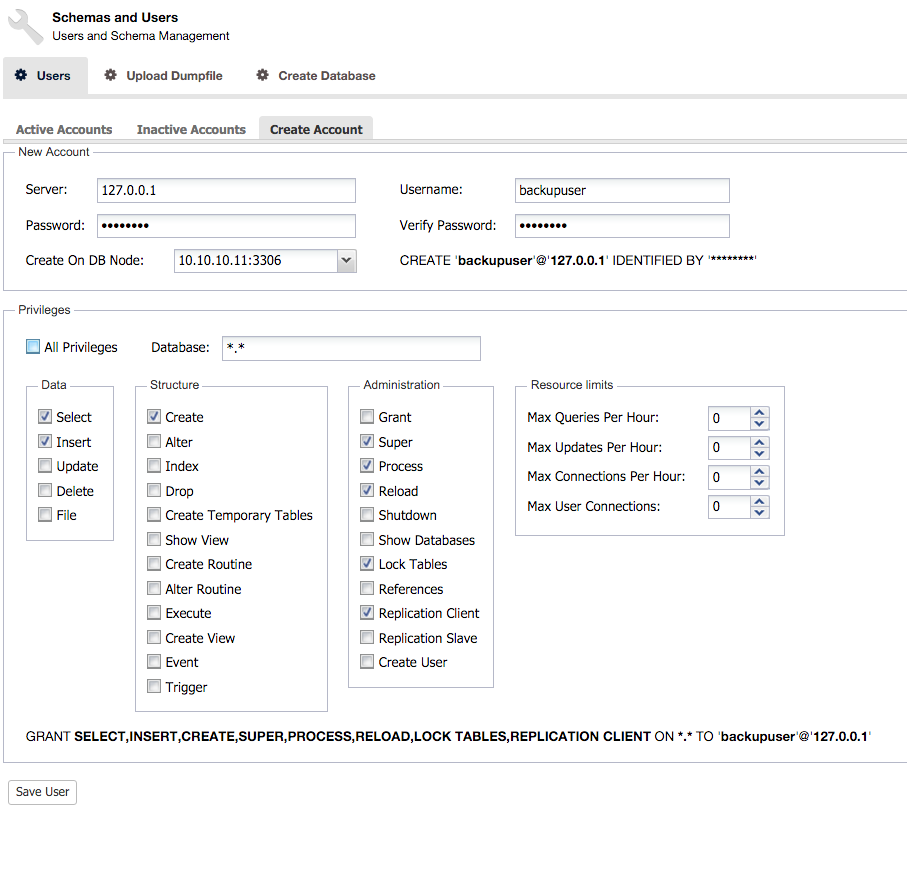Check the Alter Routine privilege

[x=153, y=588]
